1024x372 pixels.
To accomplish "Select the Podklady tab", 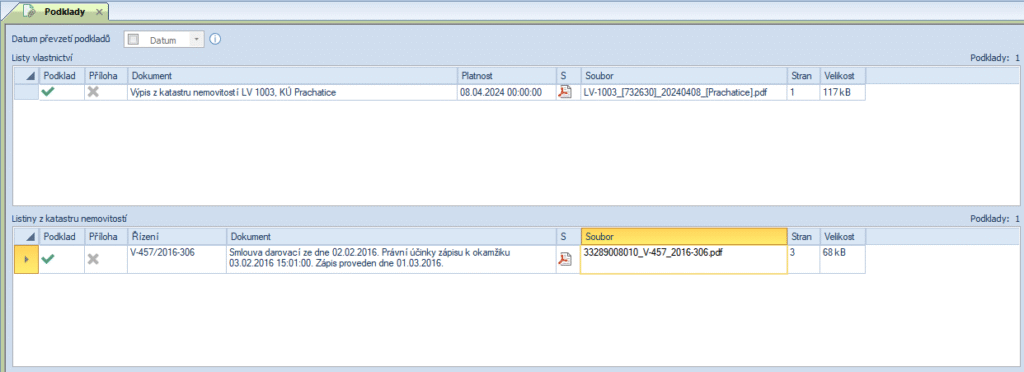I will click(x=64, y=12).
